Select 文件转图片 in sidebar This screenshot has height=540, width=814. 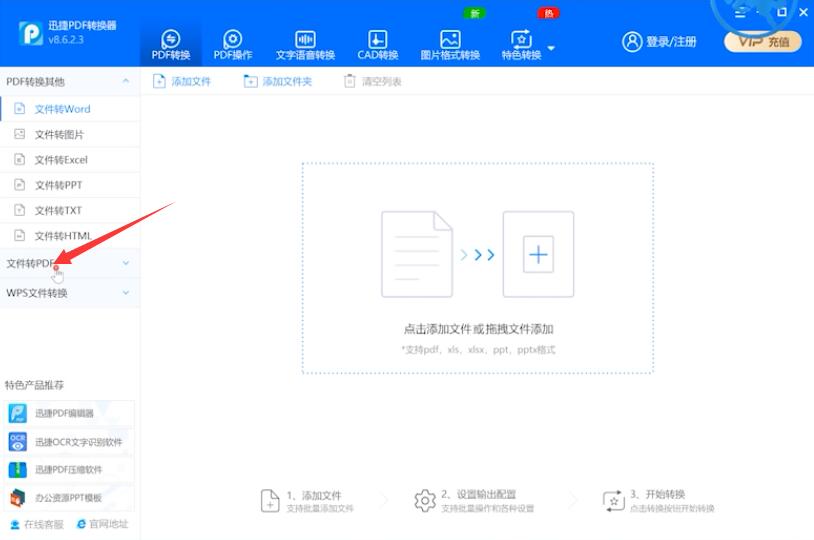(70, 134)
